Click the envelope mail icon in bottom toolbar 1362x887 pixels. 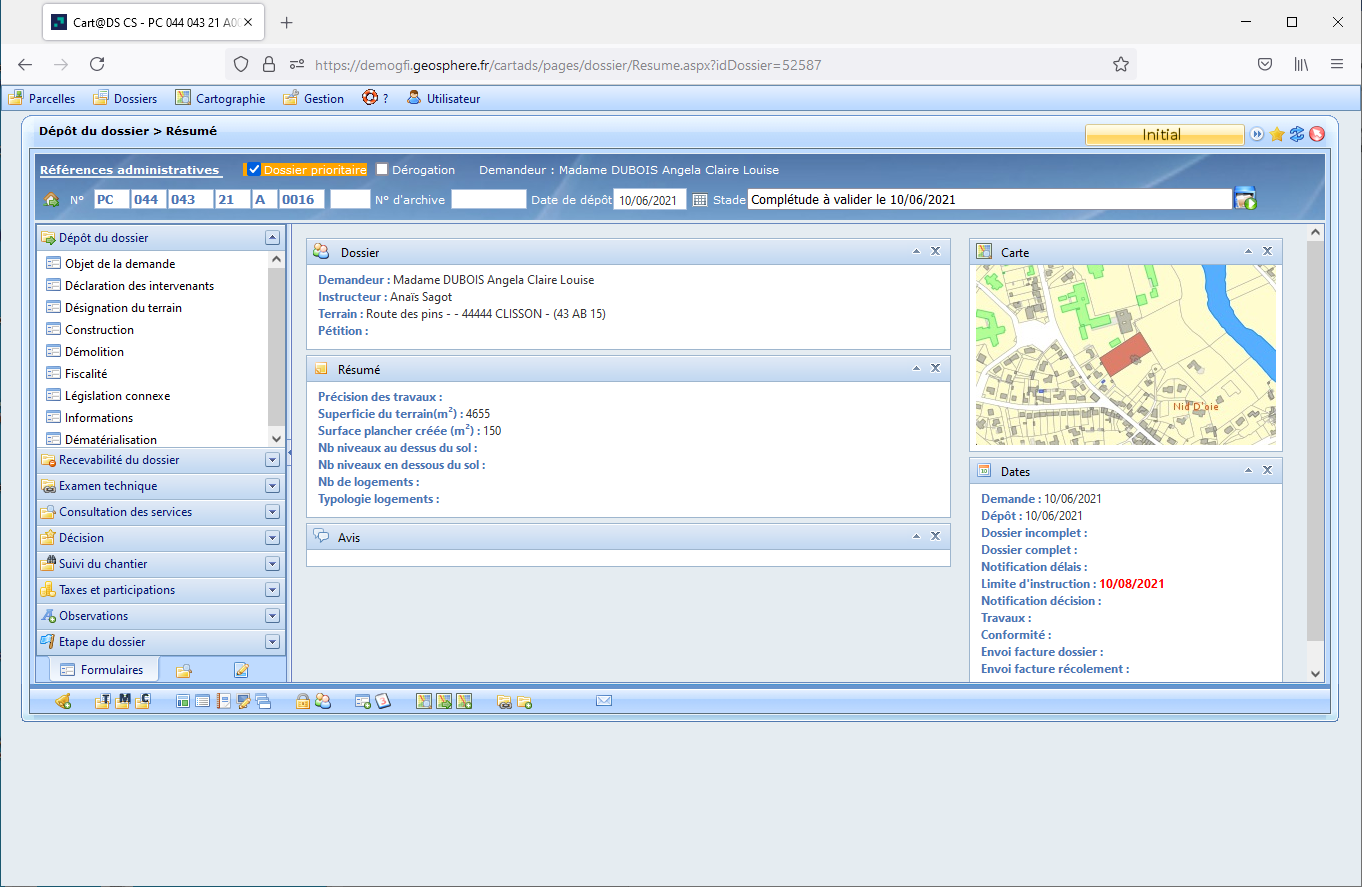603,701
